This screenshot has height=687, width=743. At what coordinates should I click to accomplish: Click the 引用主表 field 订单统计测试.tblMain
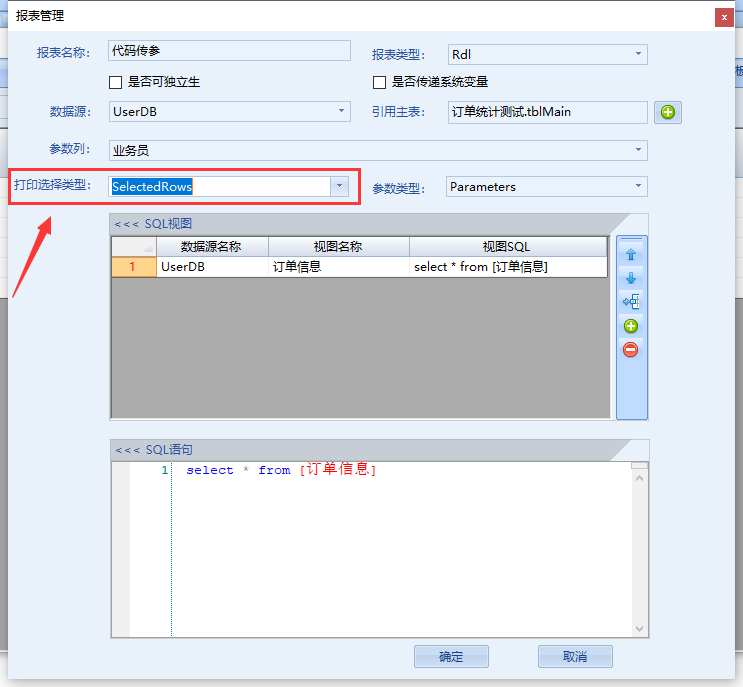click(x=547, y=112)
